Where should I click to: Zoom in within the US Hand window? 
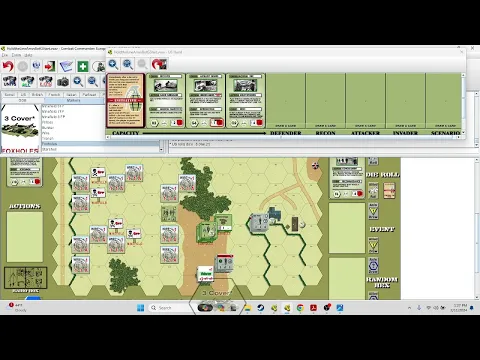point(113,64)
